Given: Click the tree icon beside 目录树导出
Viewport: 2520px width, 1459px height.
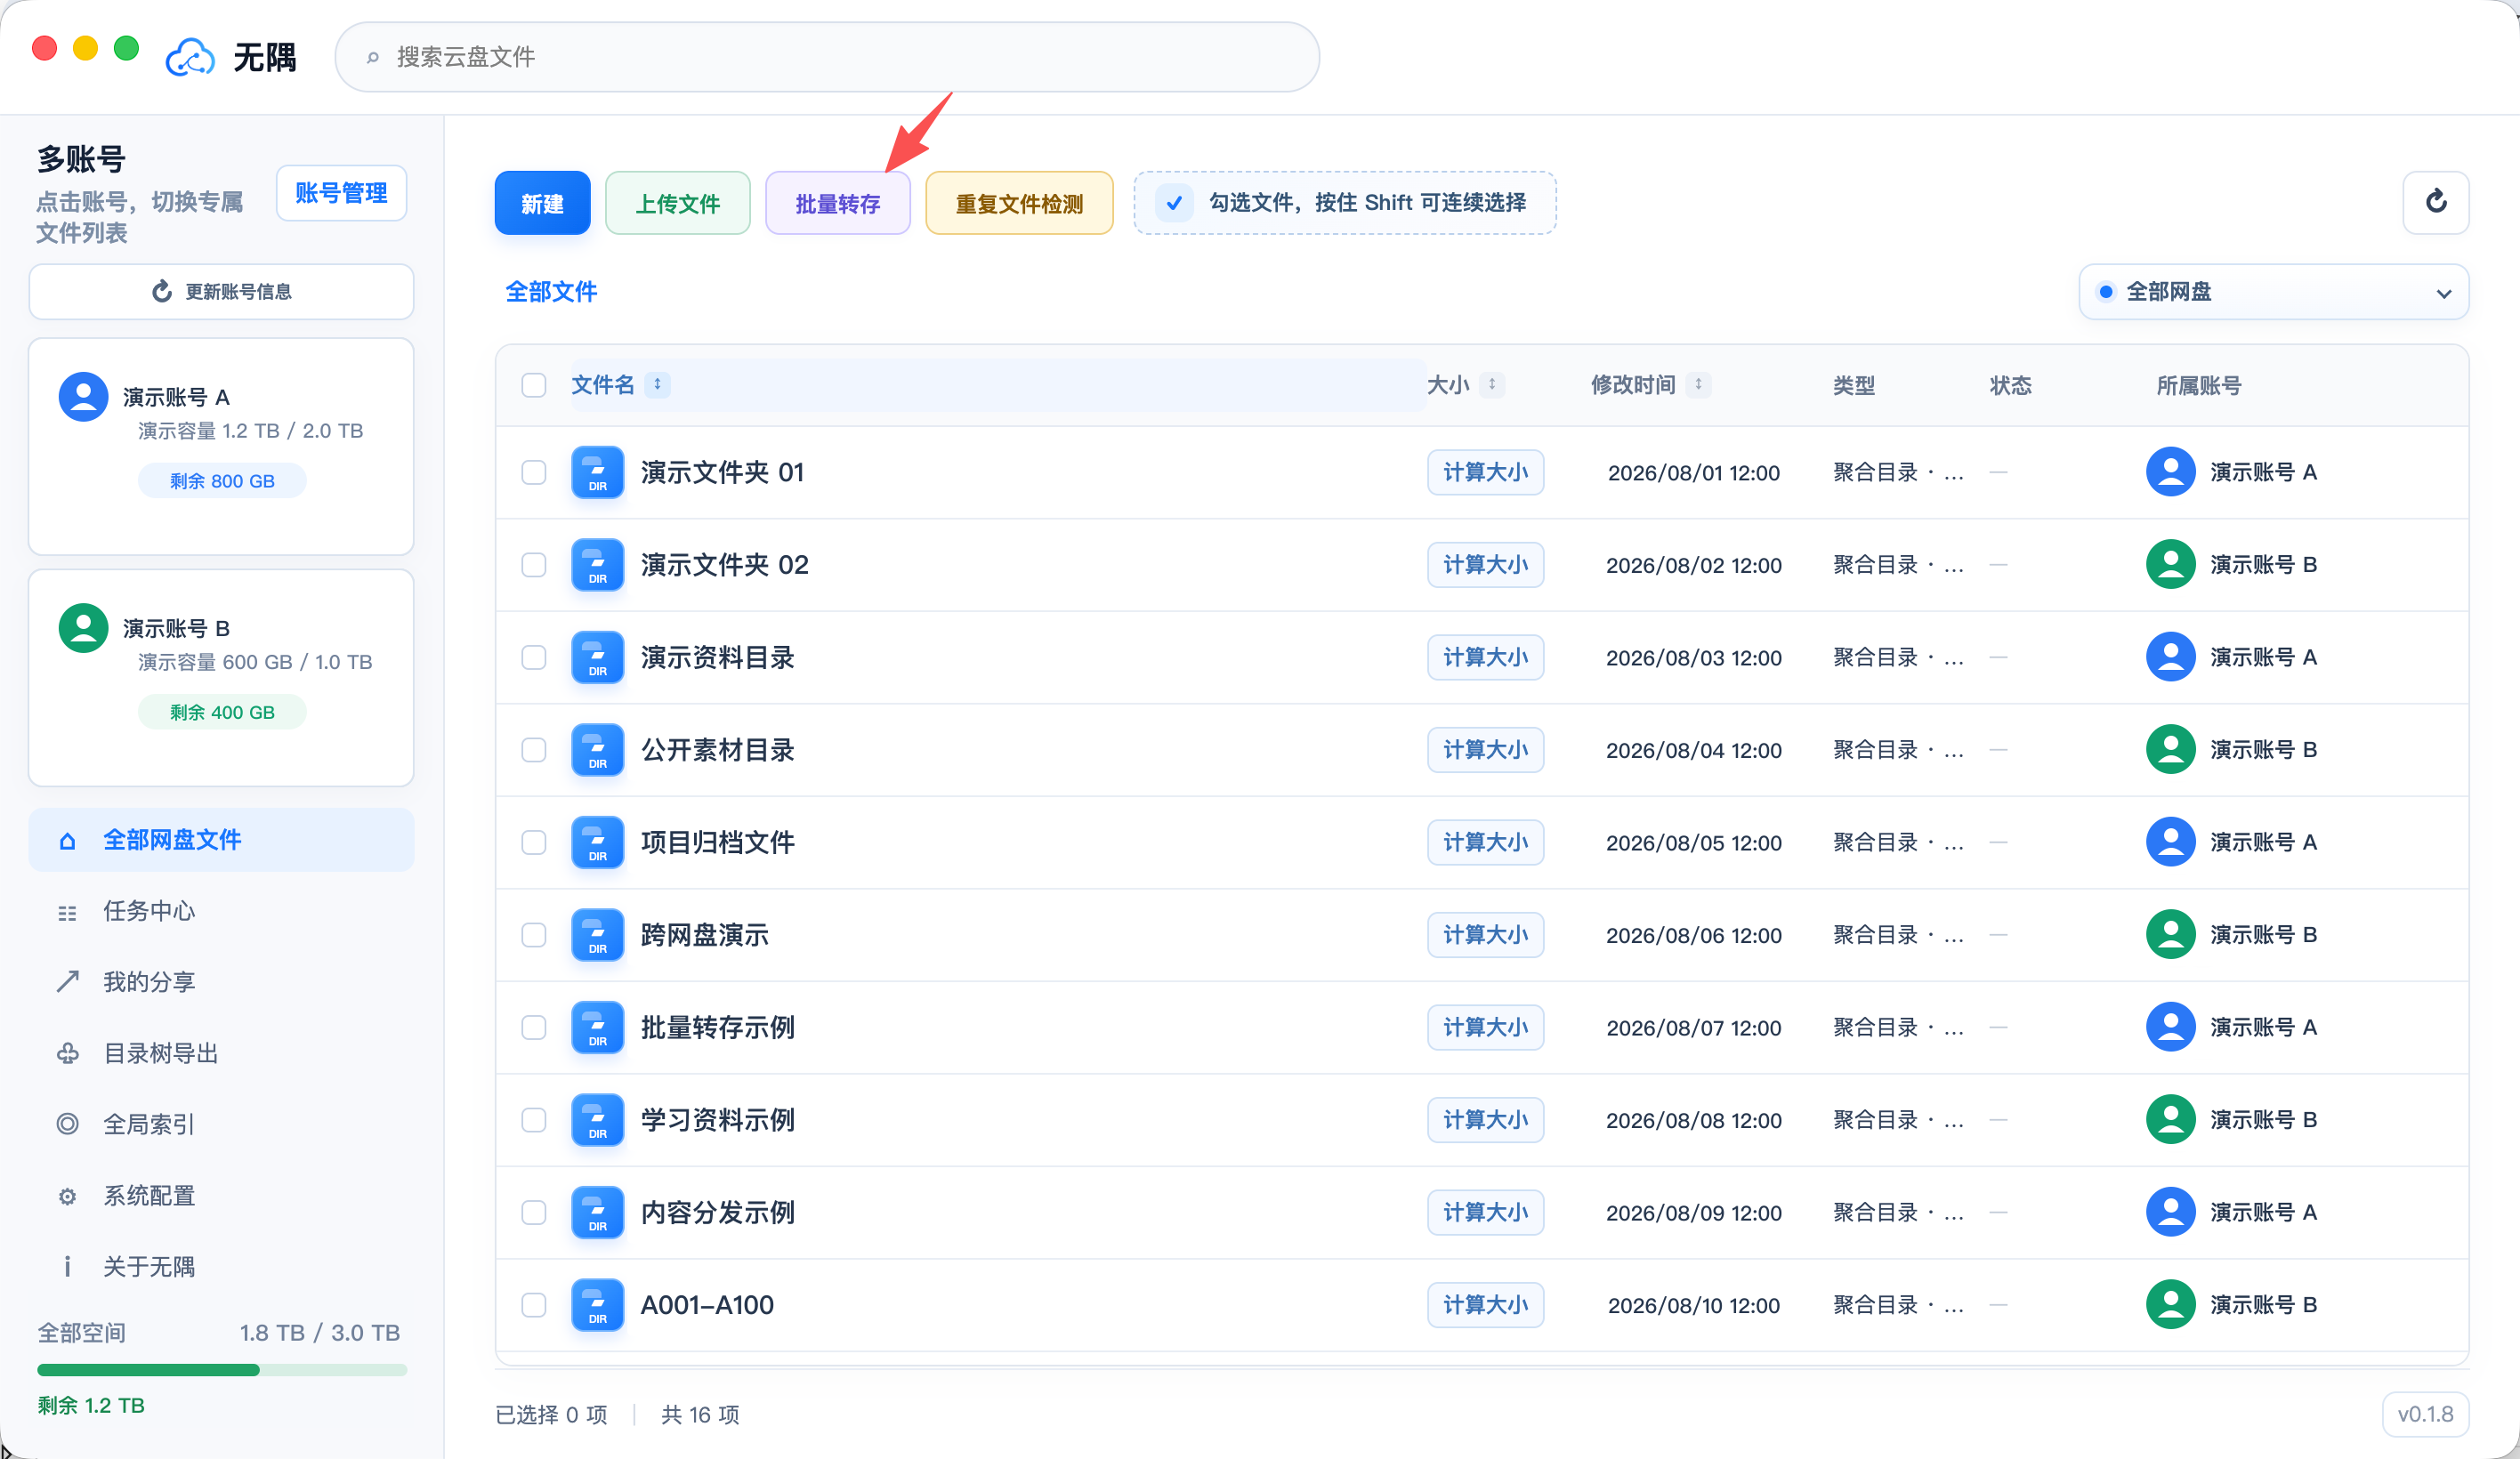Looking at the screenshot, I should [67, 1054].
